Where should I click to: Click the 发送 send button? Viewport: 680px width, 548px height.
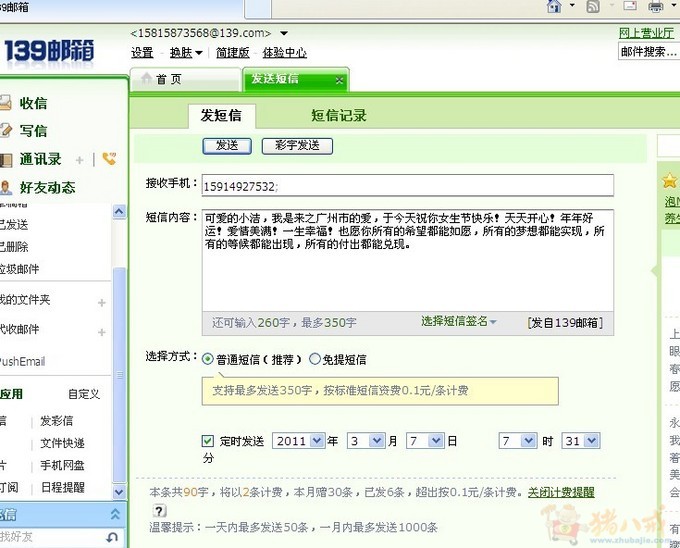click(x=227, y=146)
